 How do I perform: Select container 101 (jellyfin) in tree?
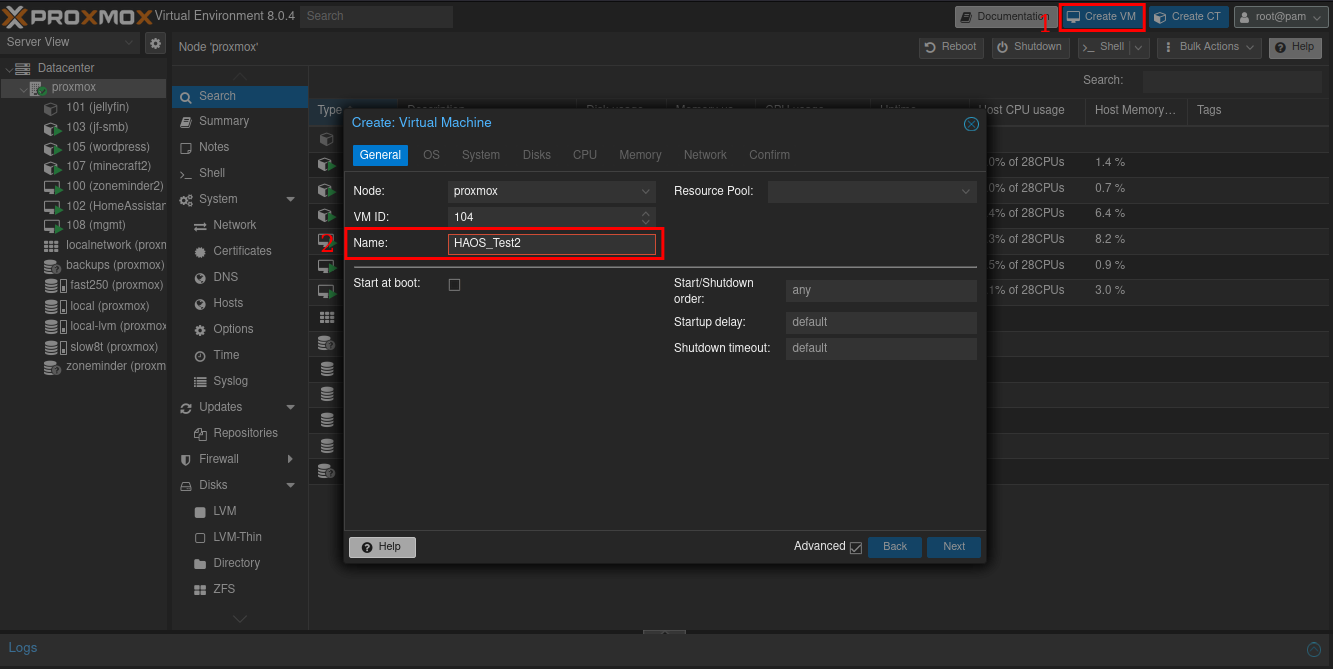click(97, 107)
